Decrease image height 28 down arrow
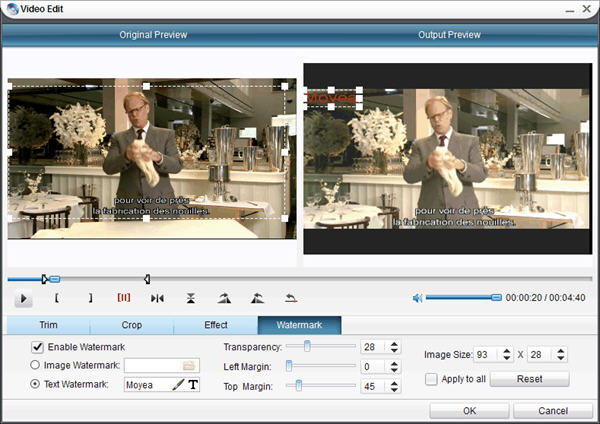The width and height of the screenshot is (600, 424). (561, 358)
